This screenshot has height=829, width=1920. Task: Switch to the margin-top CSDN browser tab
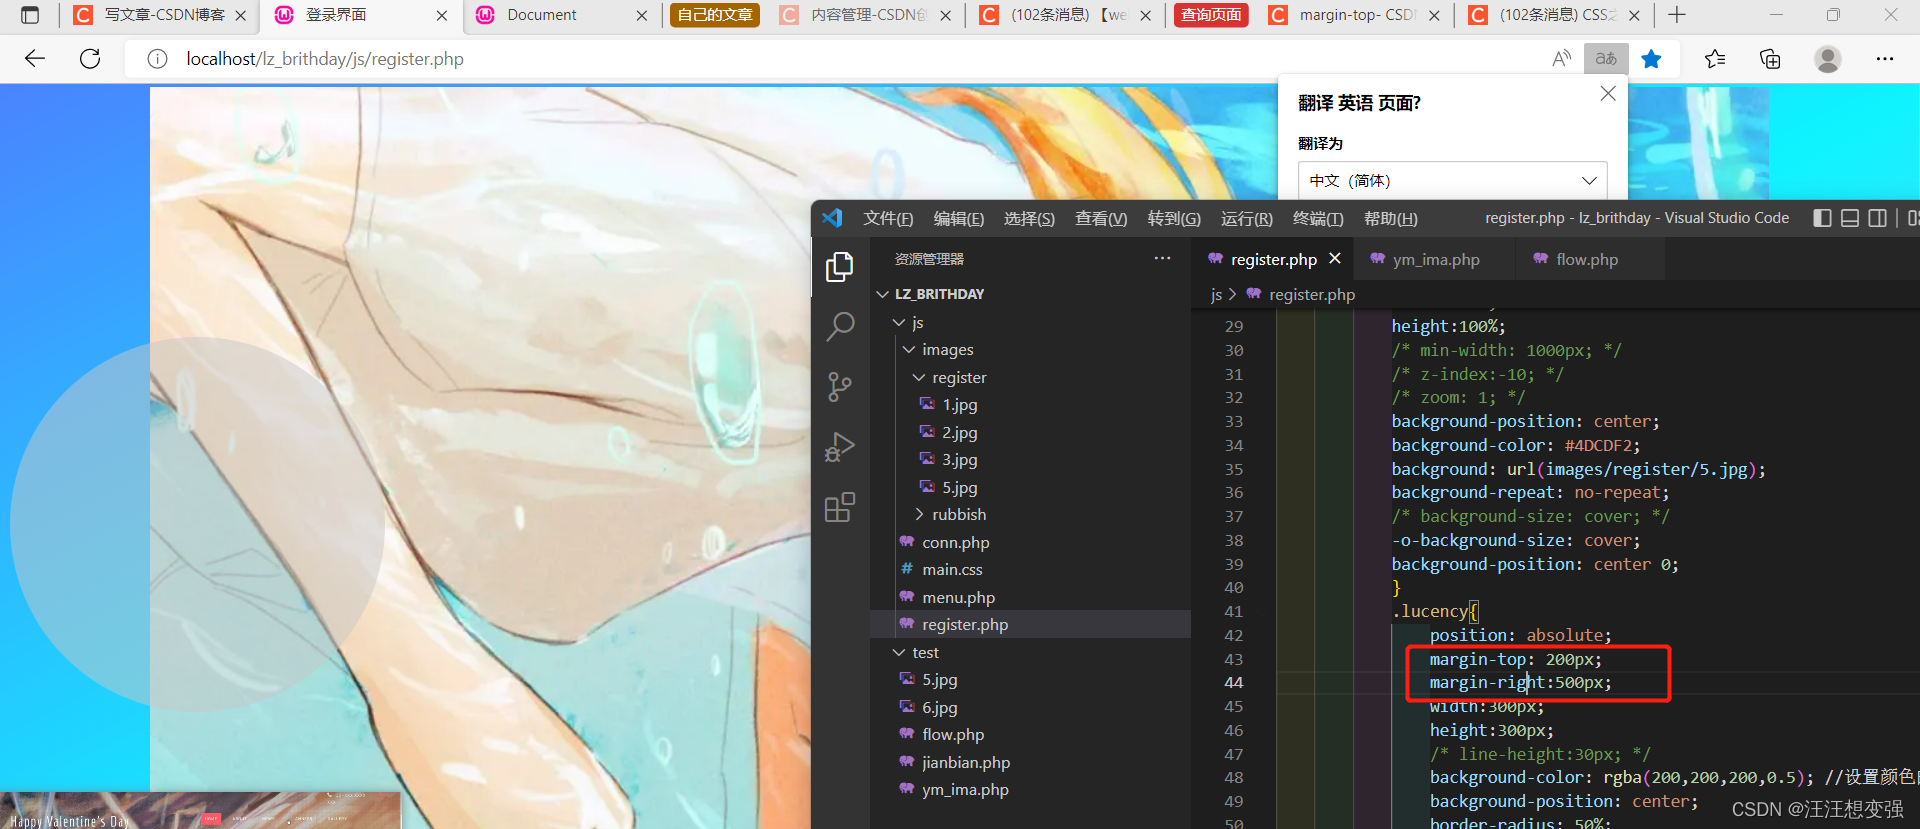tap(1356, 15)
